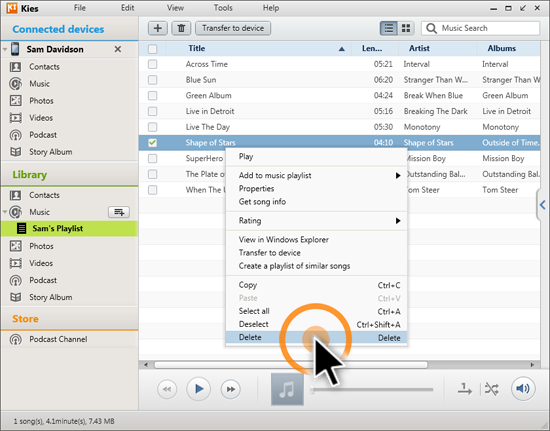
Task: Check the Across Time song checkbox
Action: [x=153, y=64]
